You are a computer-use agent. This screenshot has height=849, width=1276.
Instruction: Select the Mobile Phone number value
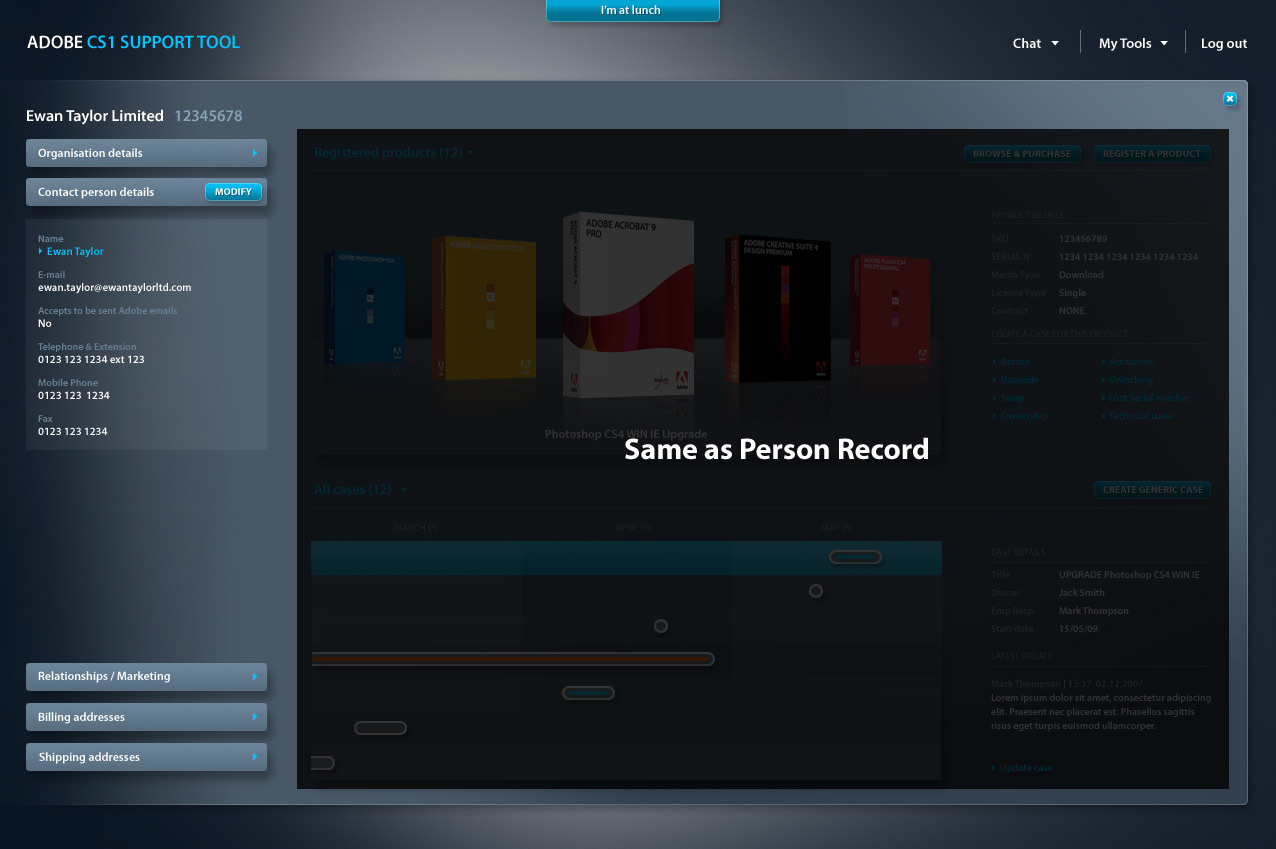coord(74,395)
